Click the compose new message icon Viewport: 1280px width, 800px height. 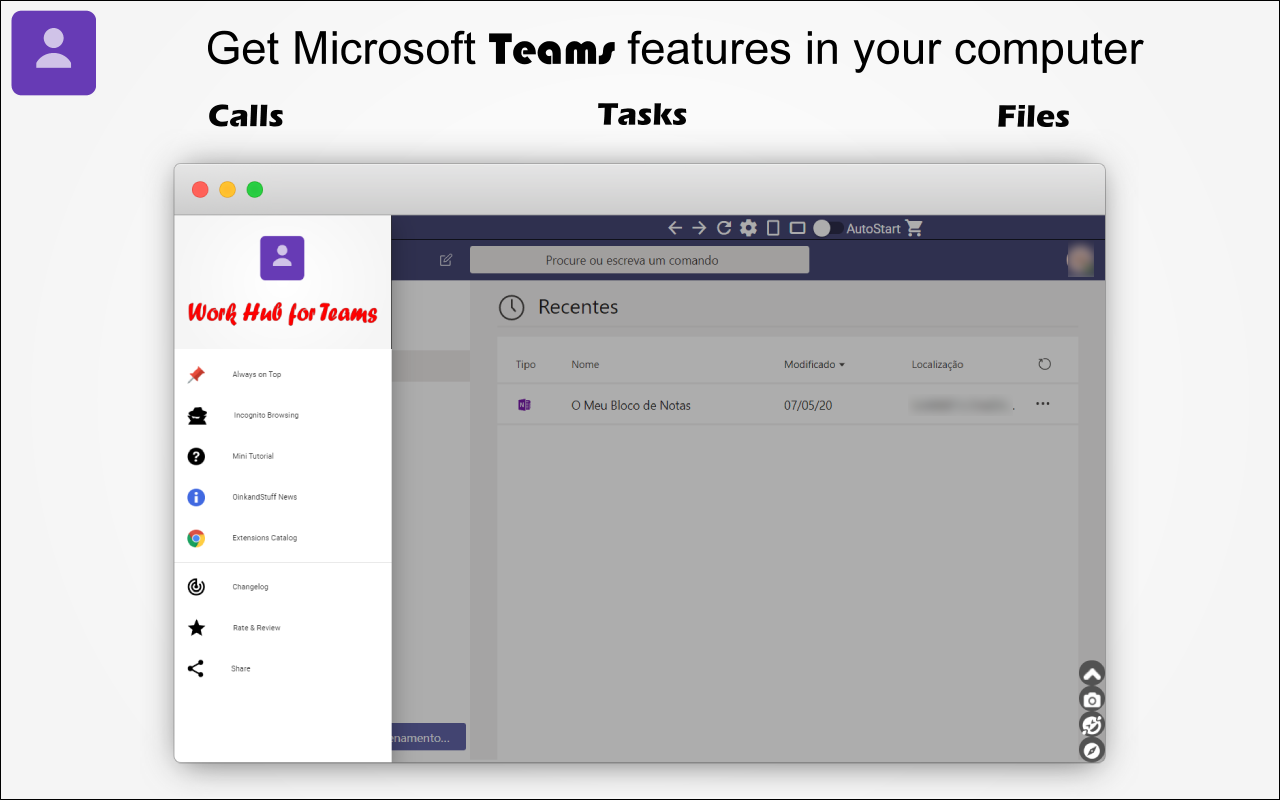click(445, 259)
